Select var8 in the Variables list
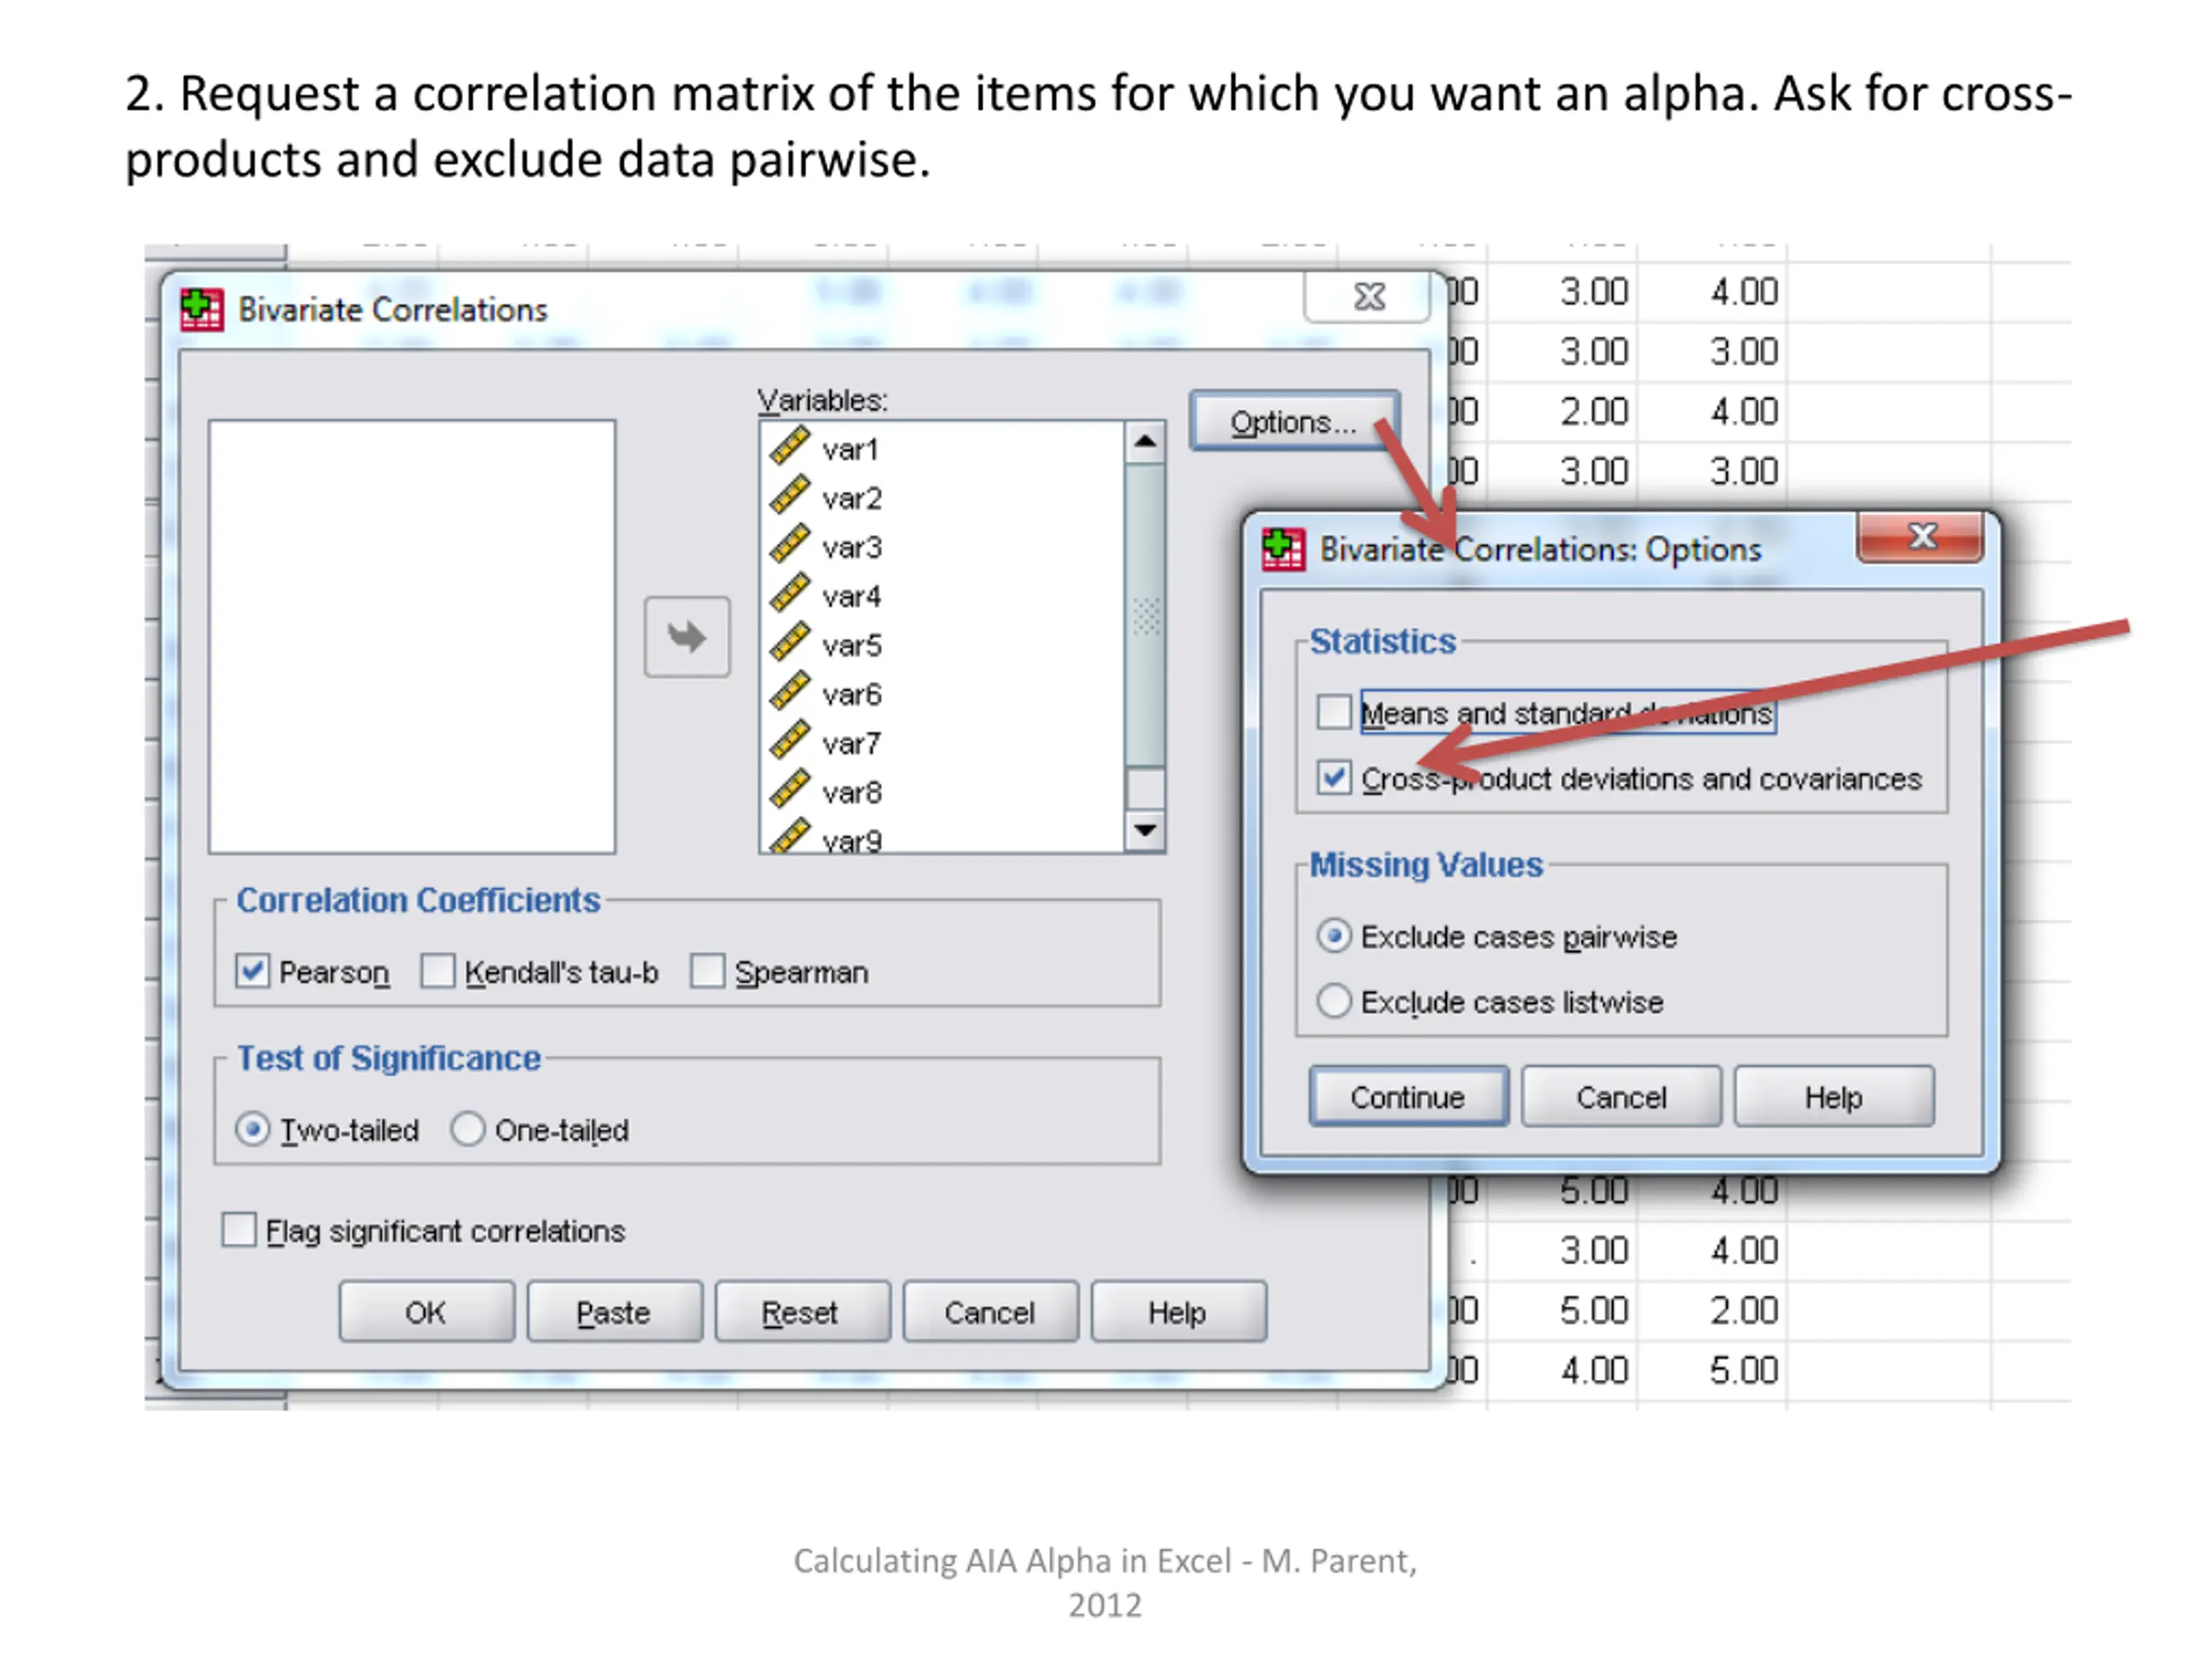This screenshot has height=1659, width=2212. pos(851,792)
